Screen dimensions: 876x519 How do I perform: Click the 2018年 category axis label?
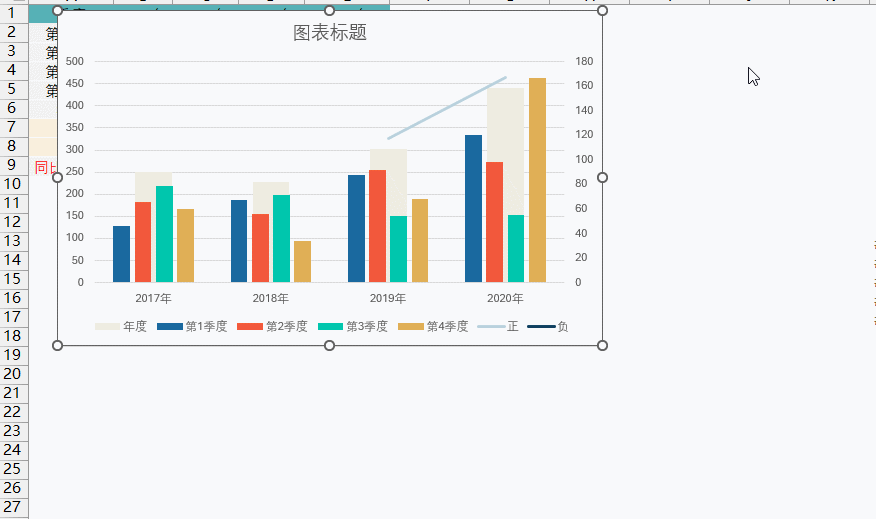[x=270, y=298]
